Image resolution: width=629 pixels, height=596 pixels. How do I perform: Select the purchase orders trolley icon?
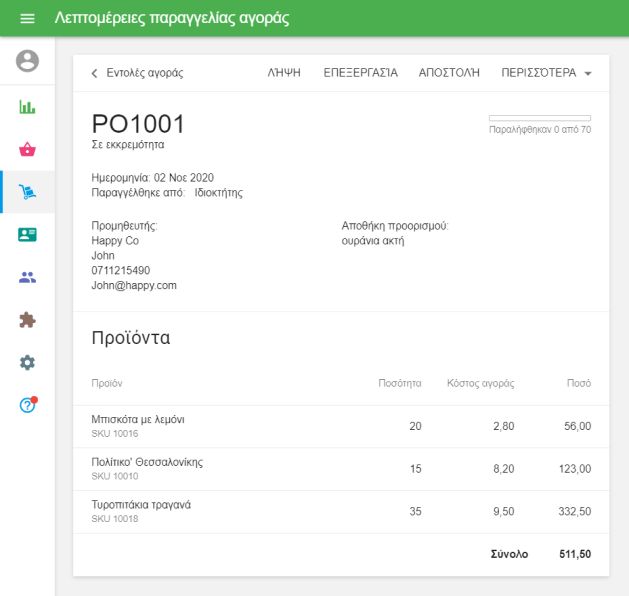click(x=27, y=192)
